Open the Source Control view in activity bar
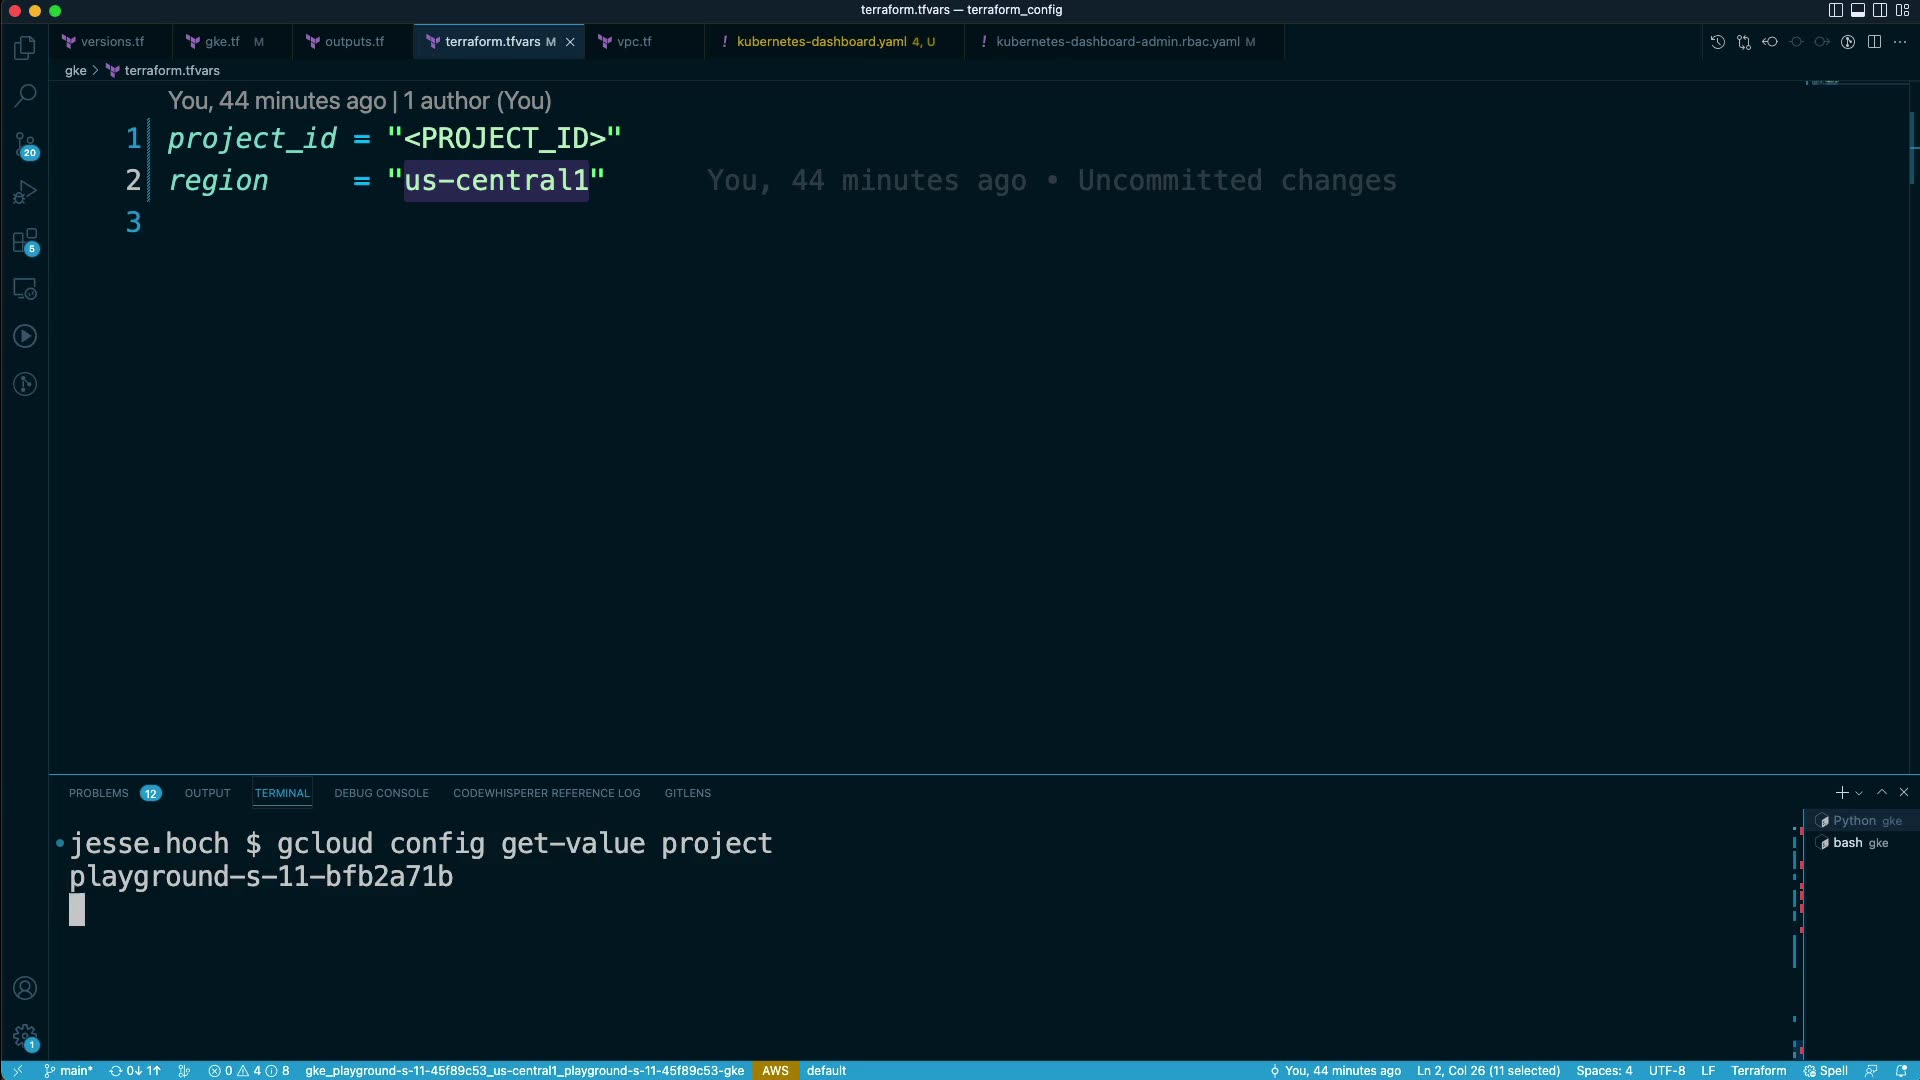Screen dimensions: 1920x1080 (25, 145)
